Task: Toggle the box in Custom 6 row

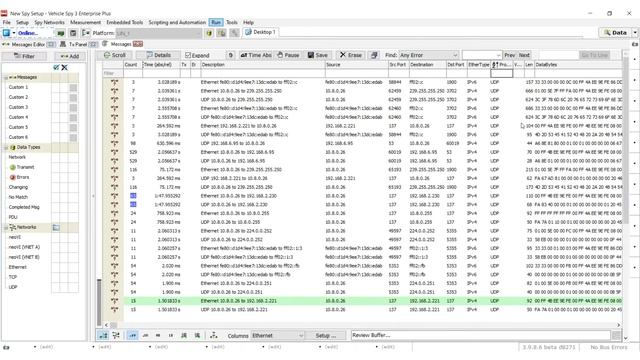Action: tap(73, 138)
